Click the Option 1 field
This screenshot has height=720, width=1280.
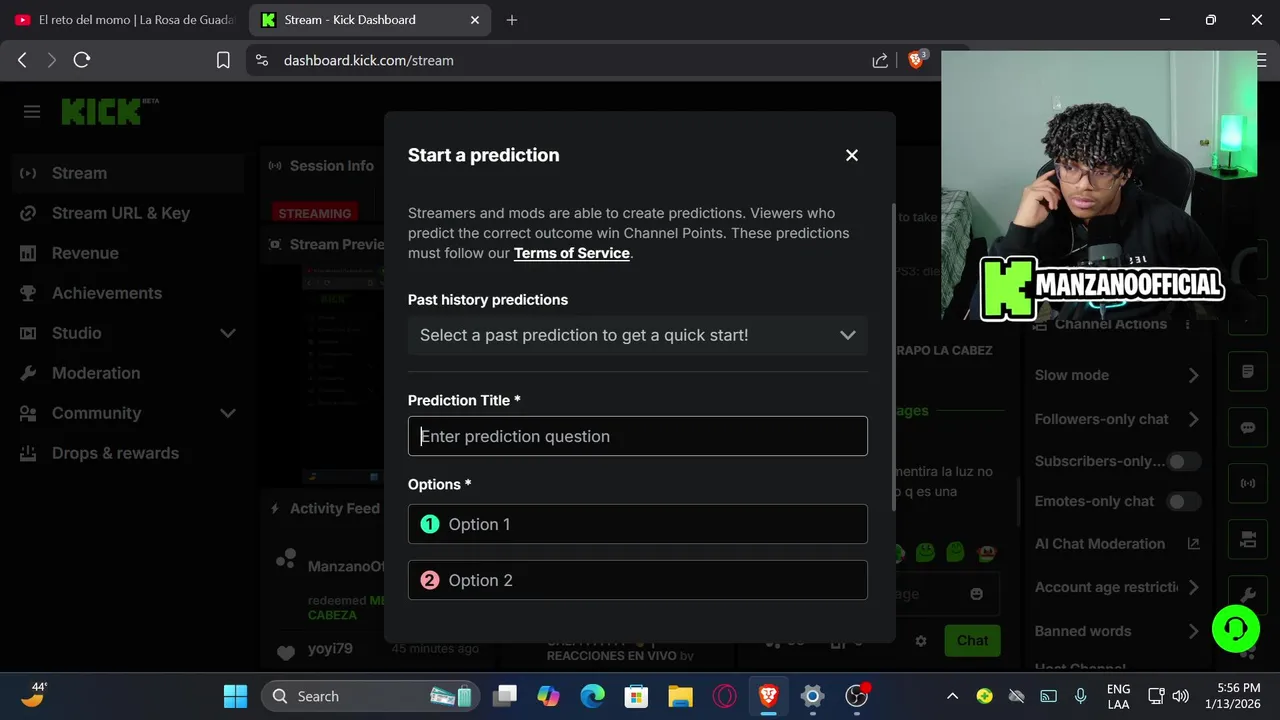point(637,524)
